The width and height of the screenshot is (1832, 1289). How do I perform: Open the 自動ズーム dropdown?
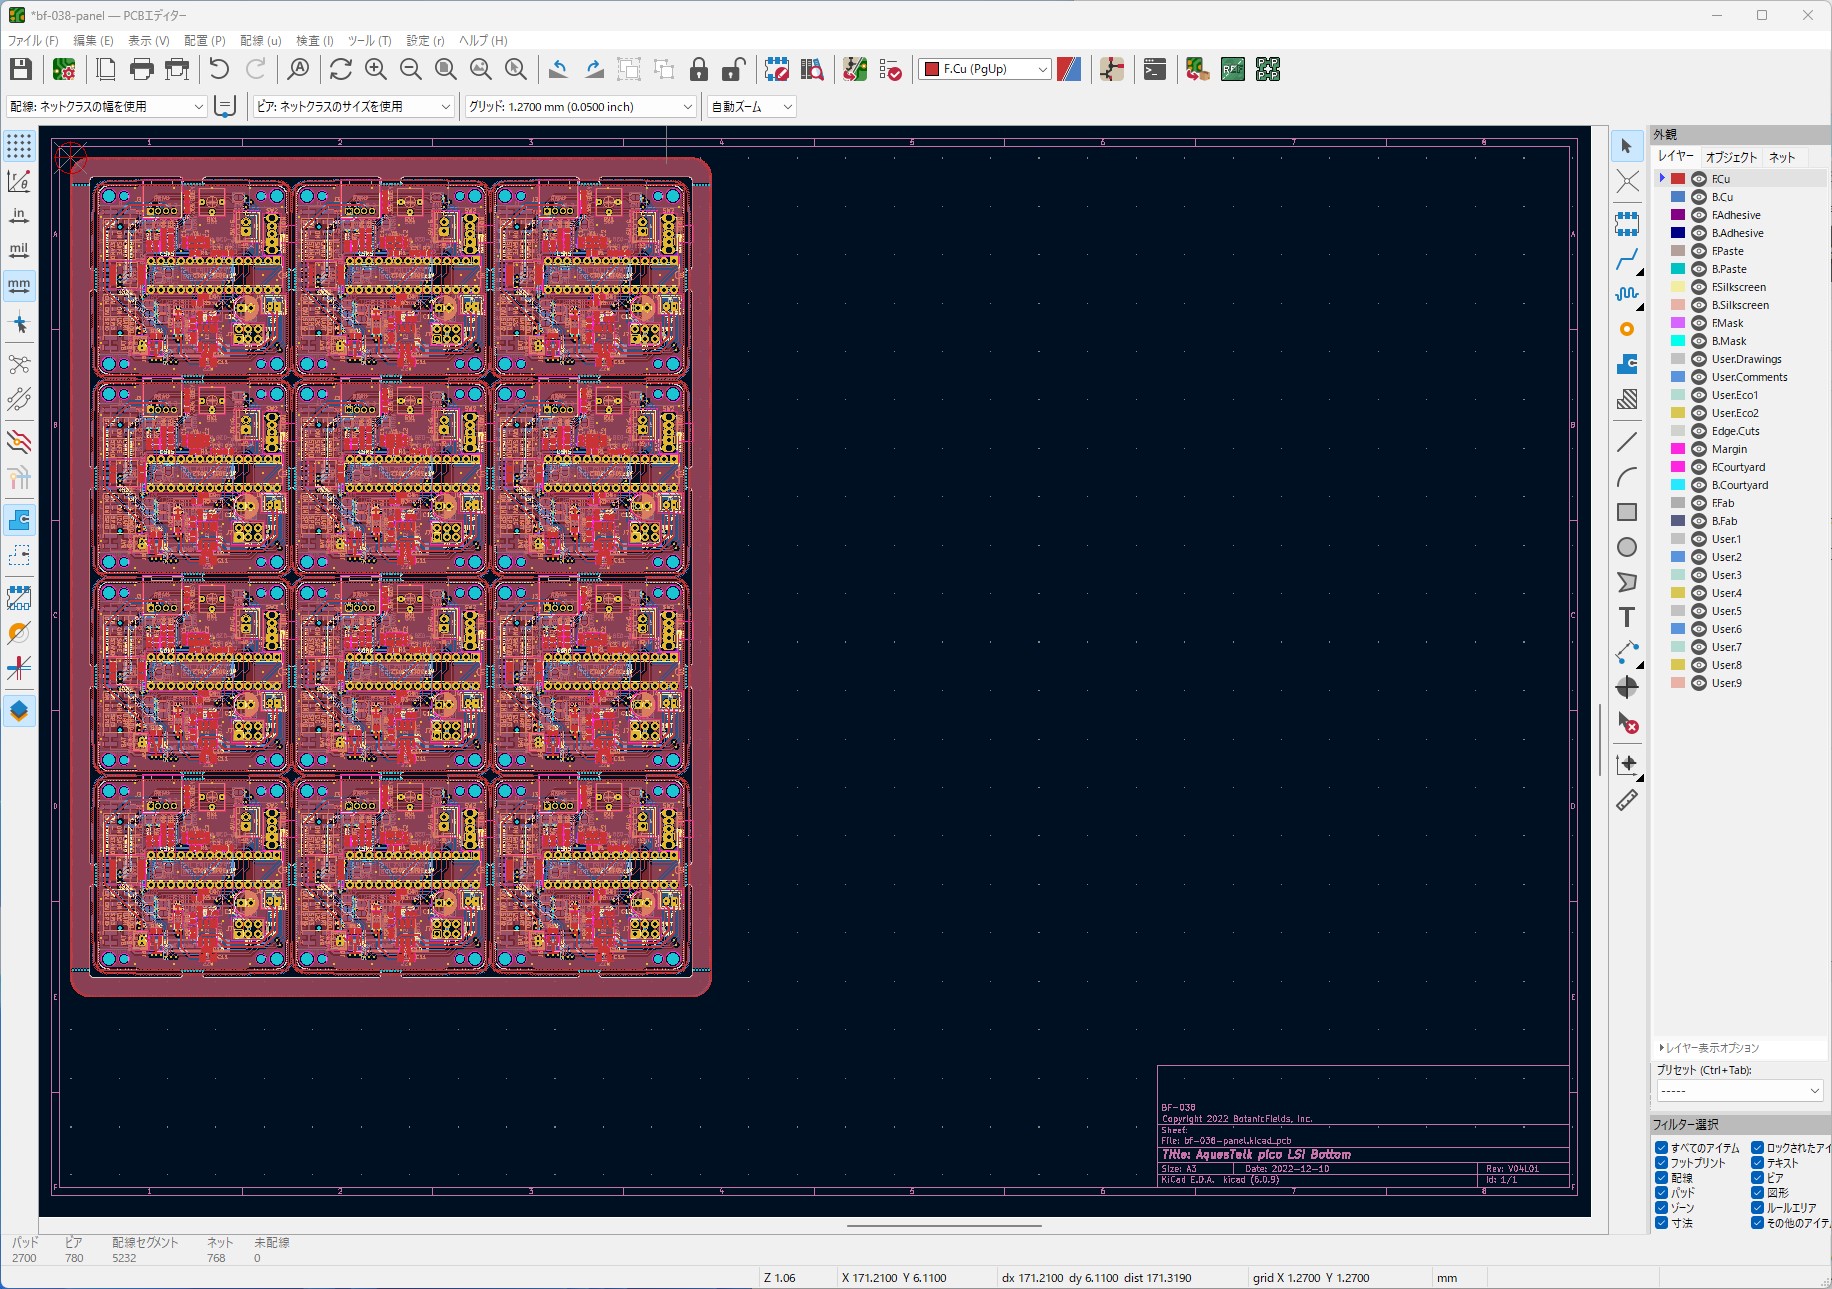pos(788,106)
